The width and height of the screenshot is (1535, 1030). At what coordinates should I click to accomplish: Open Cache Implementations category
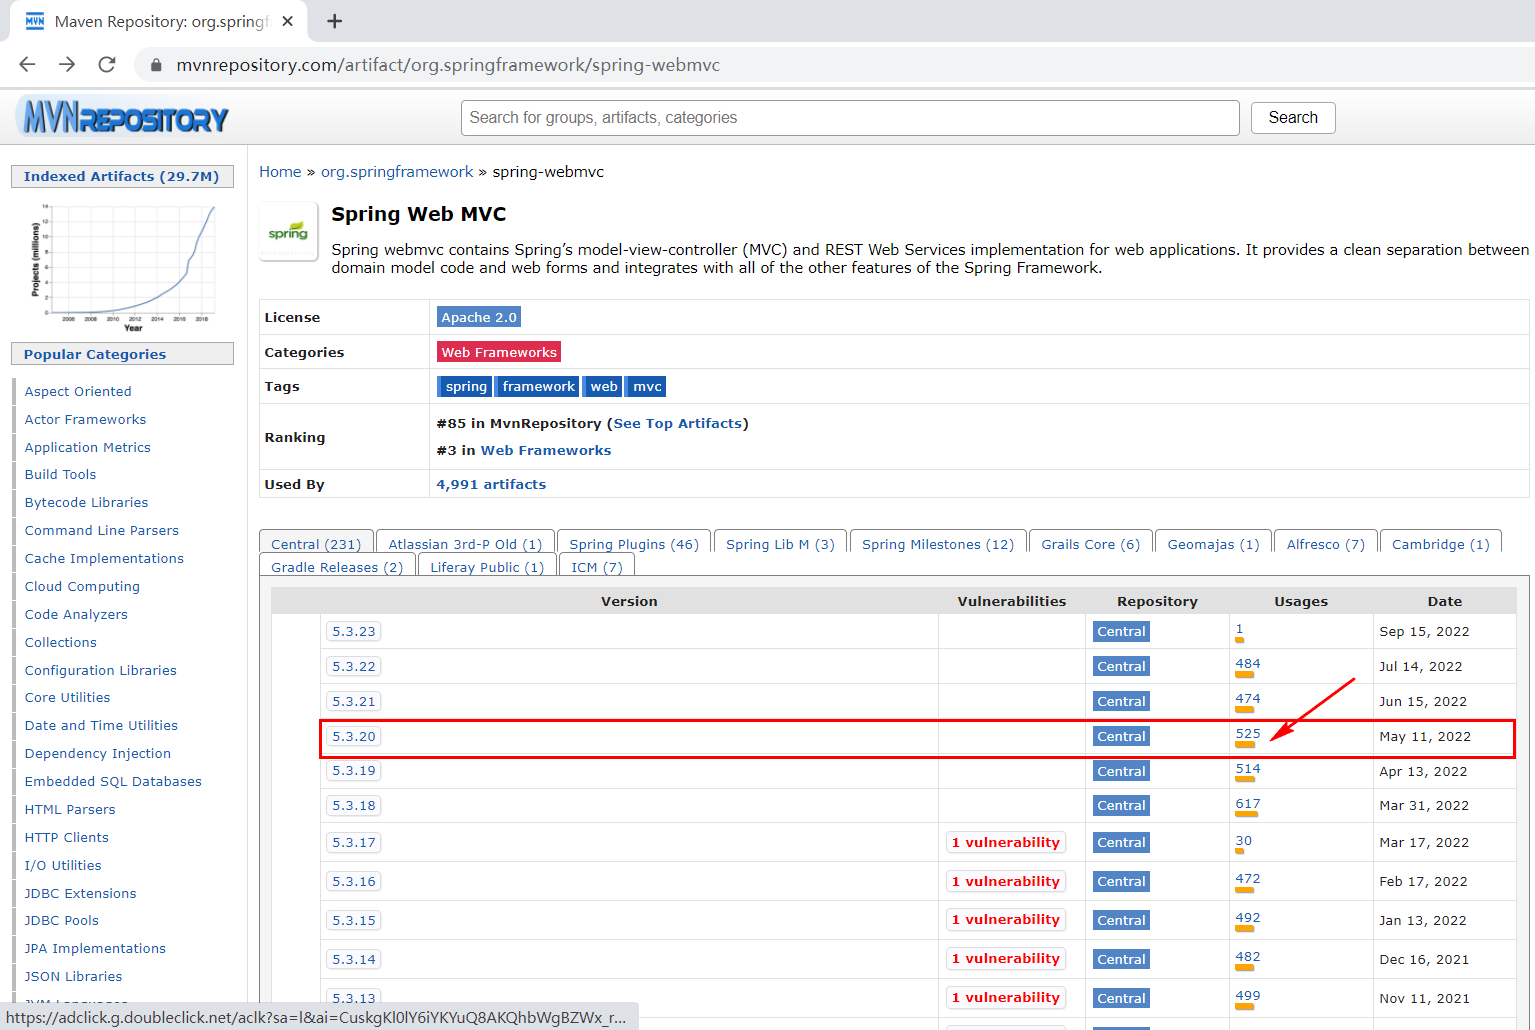click(104, 559)
